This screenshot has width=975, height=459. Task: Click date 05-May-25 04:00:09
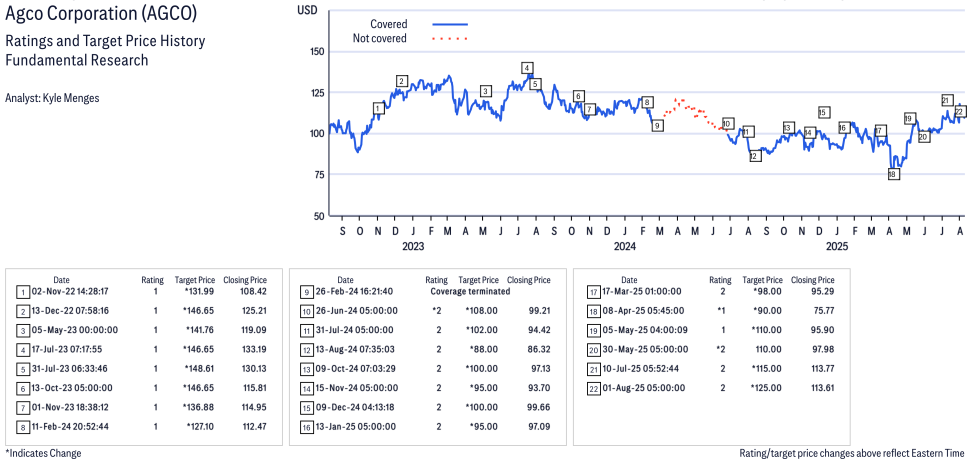click(x=645, y=330)
